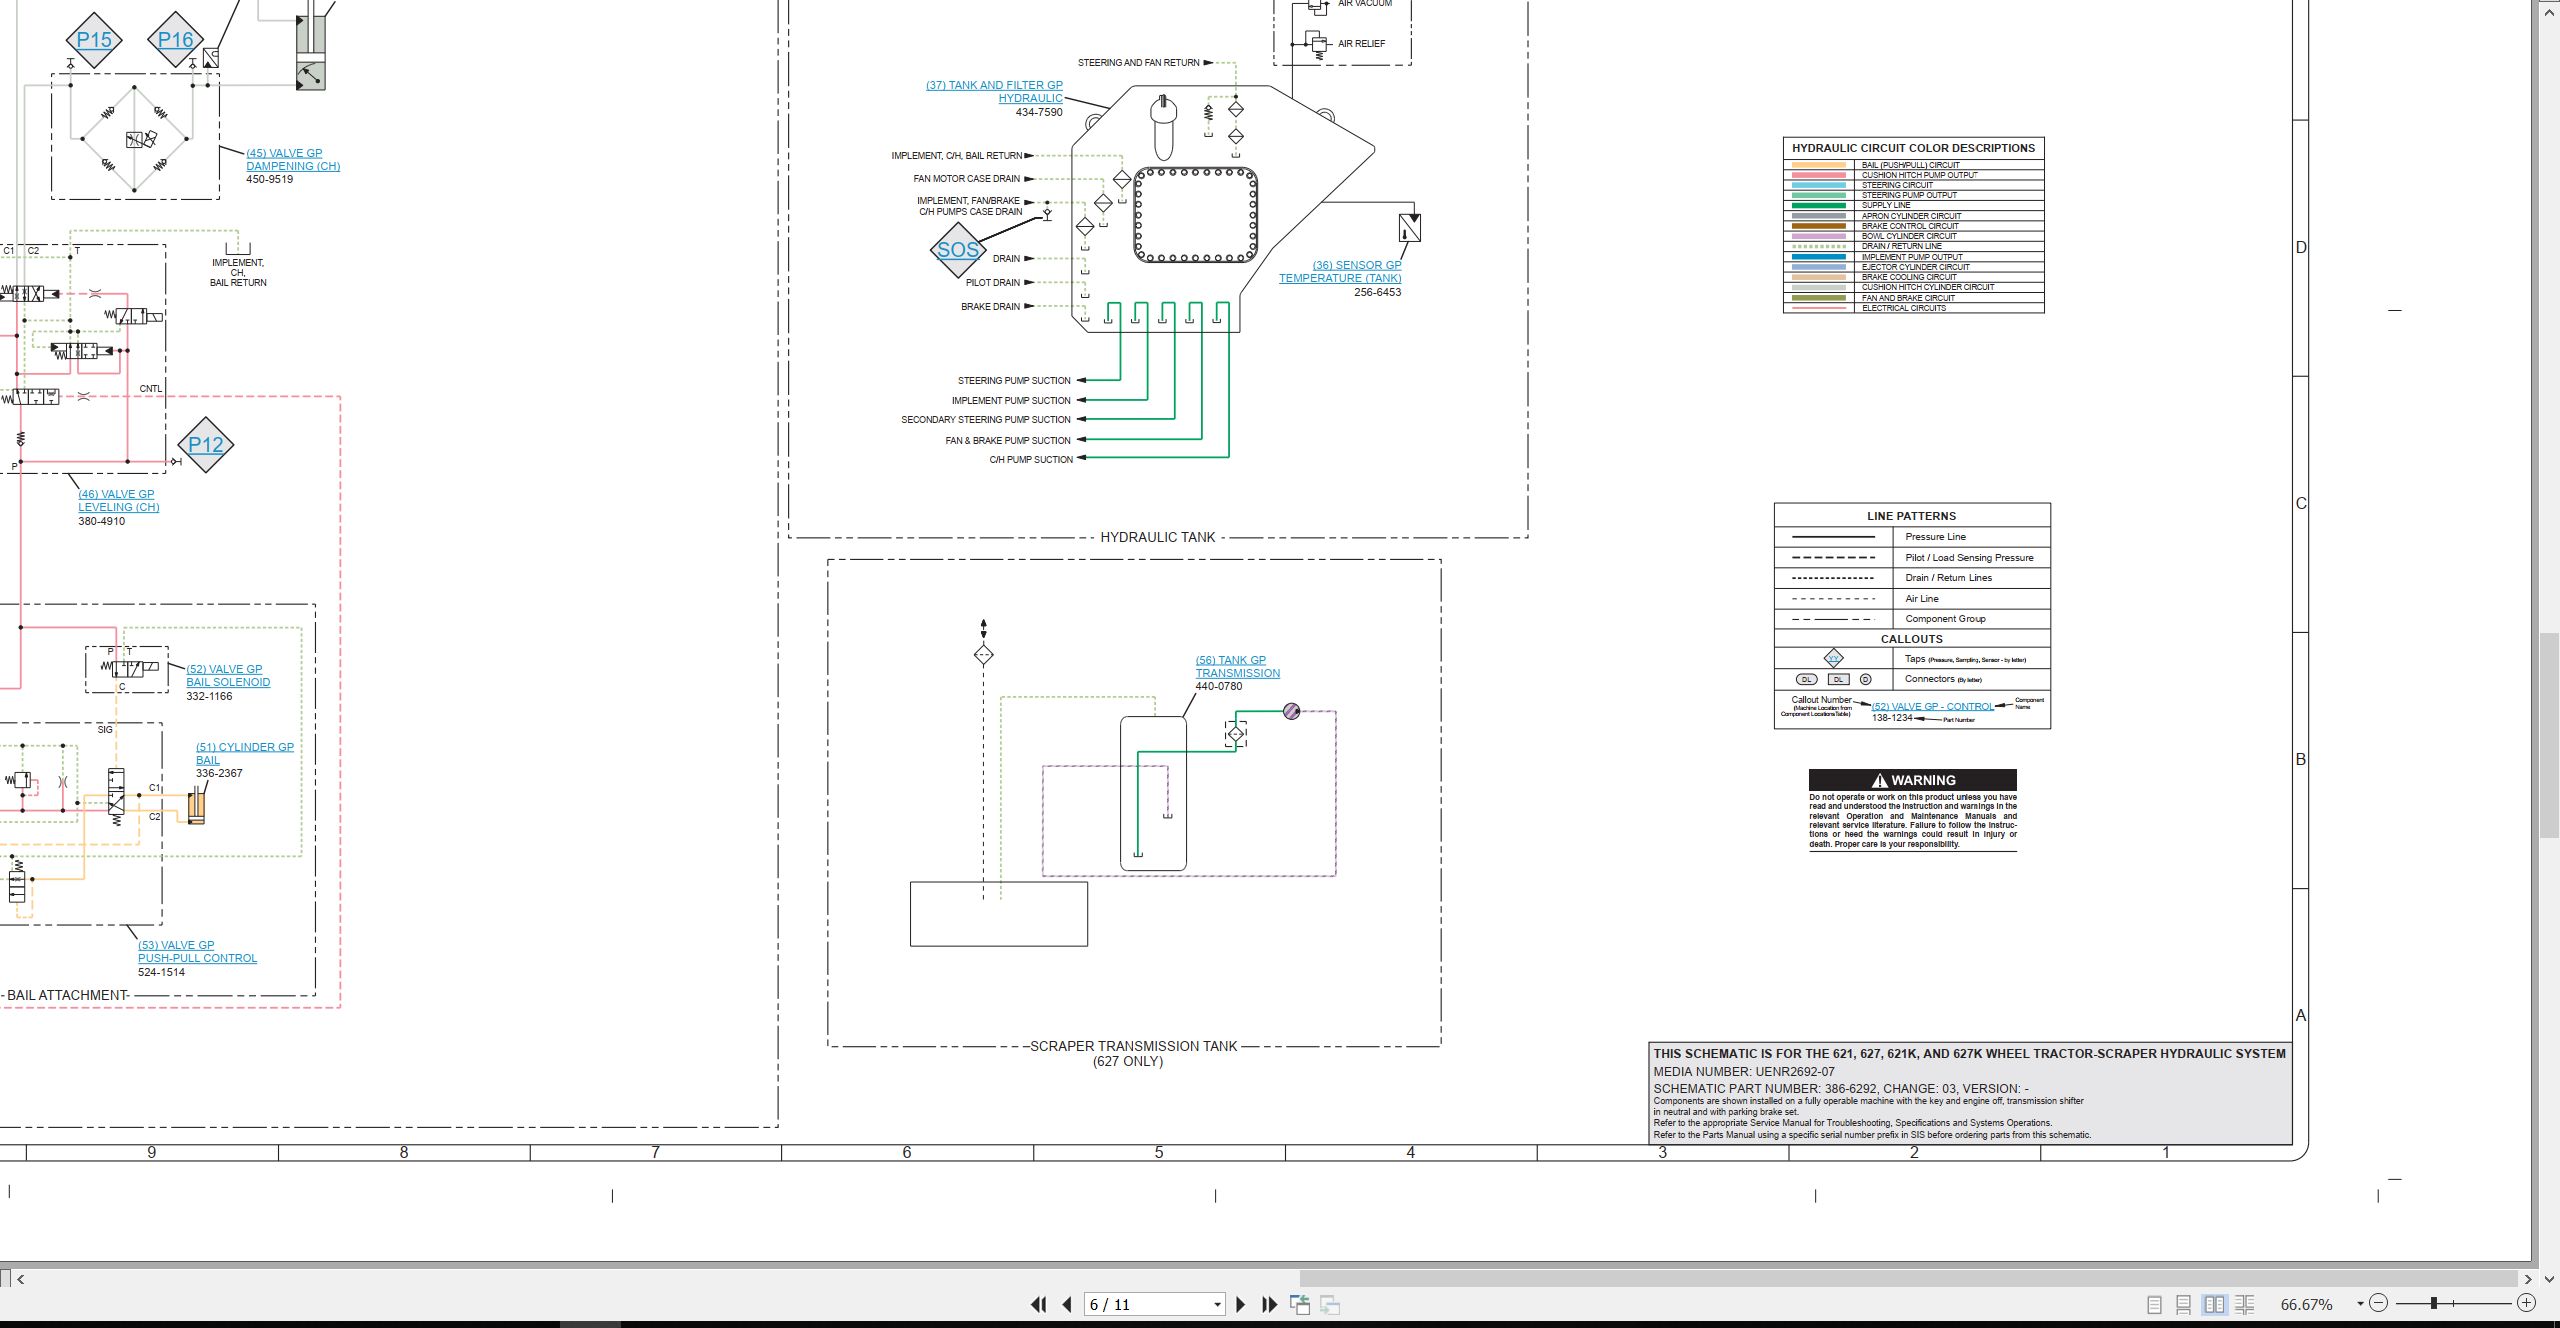Viewport: 2560px width, 1328px height.
Task: Open zoom level dropdown at 66.67%
Action: (x=2360, y=1304)
